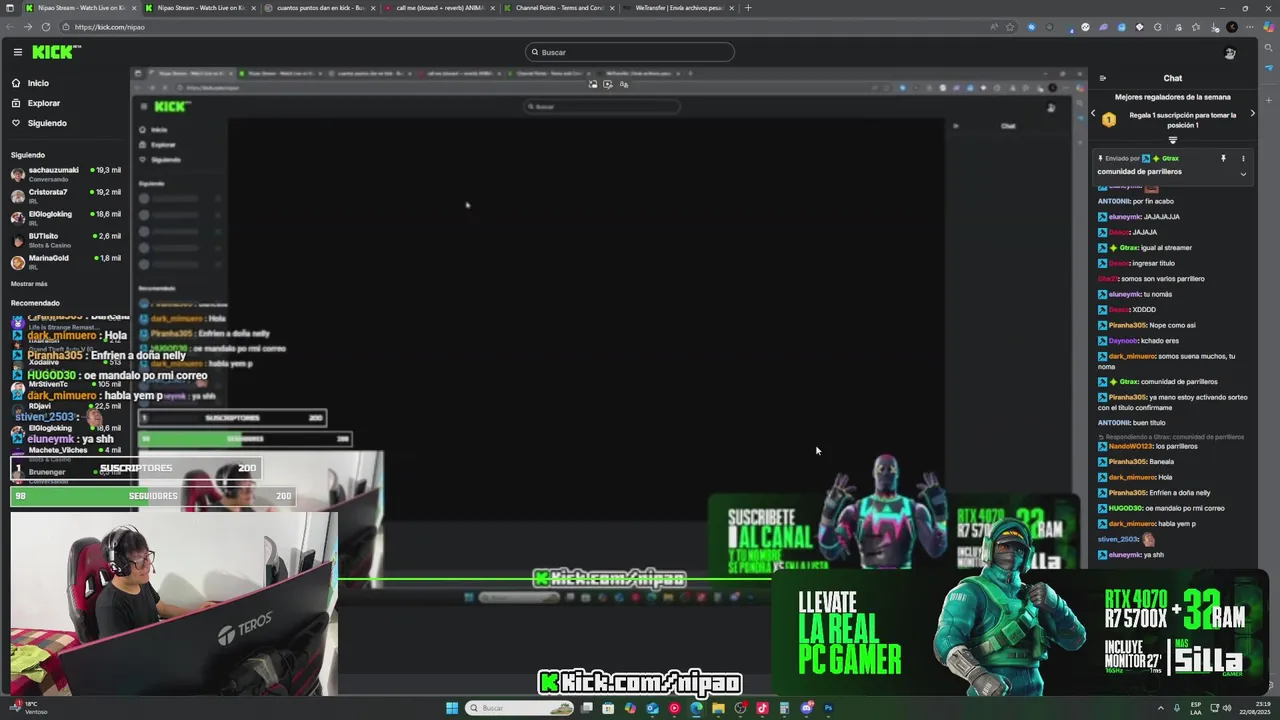Open the user profile avatar menu

point(1230,53)
